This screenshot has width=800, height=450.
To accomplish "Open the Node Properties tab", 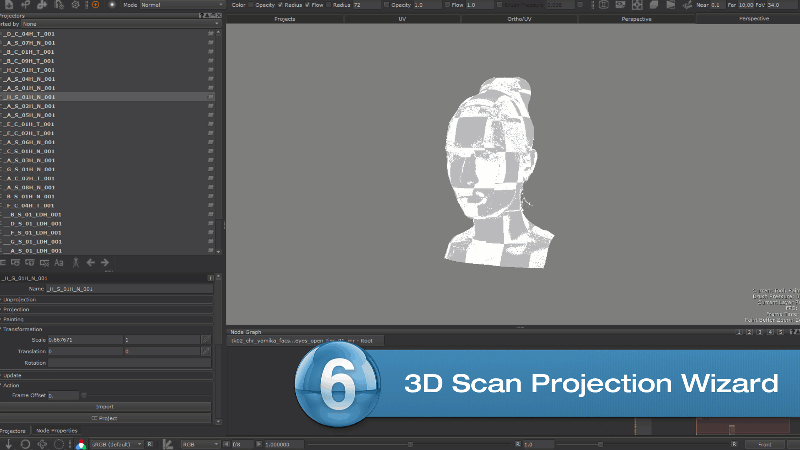I will point(57,430).
